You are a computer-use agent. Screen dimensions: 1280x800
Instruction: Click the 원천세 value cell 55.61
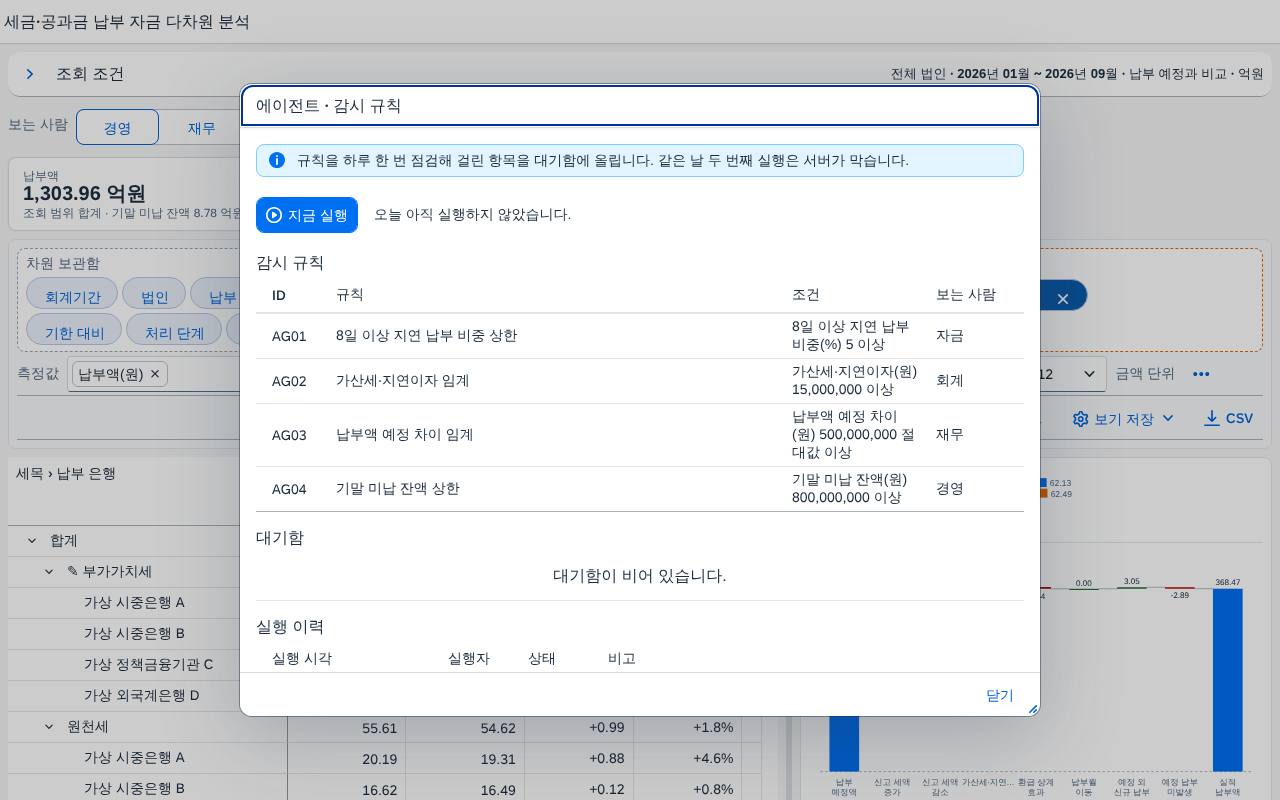[x=346, y=728]
